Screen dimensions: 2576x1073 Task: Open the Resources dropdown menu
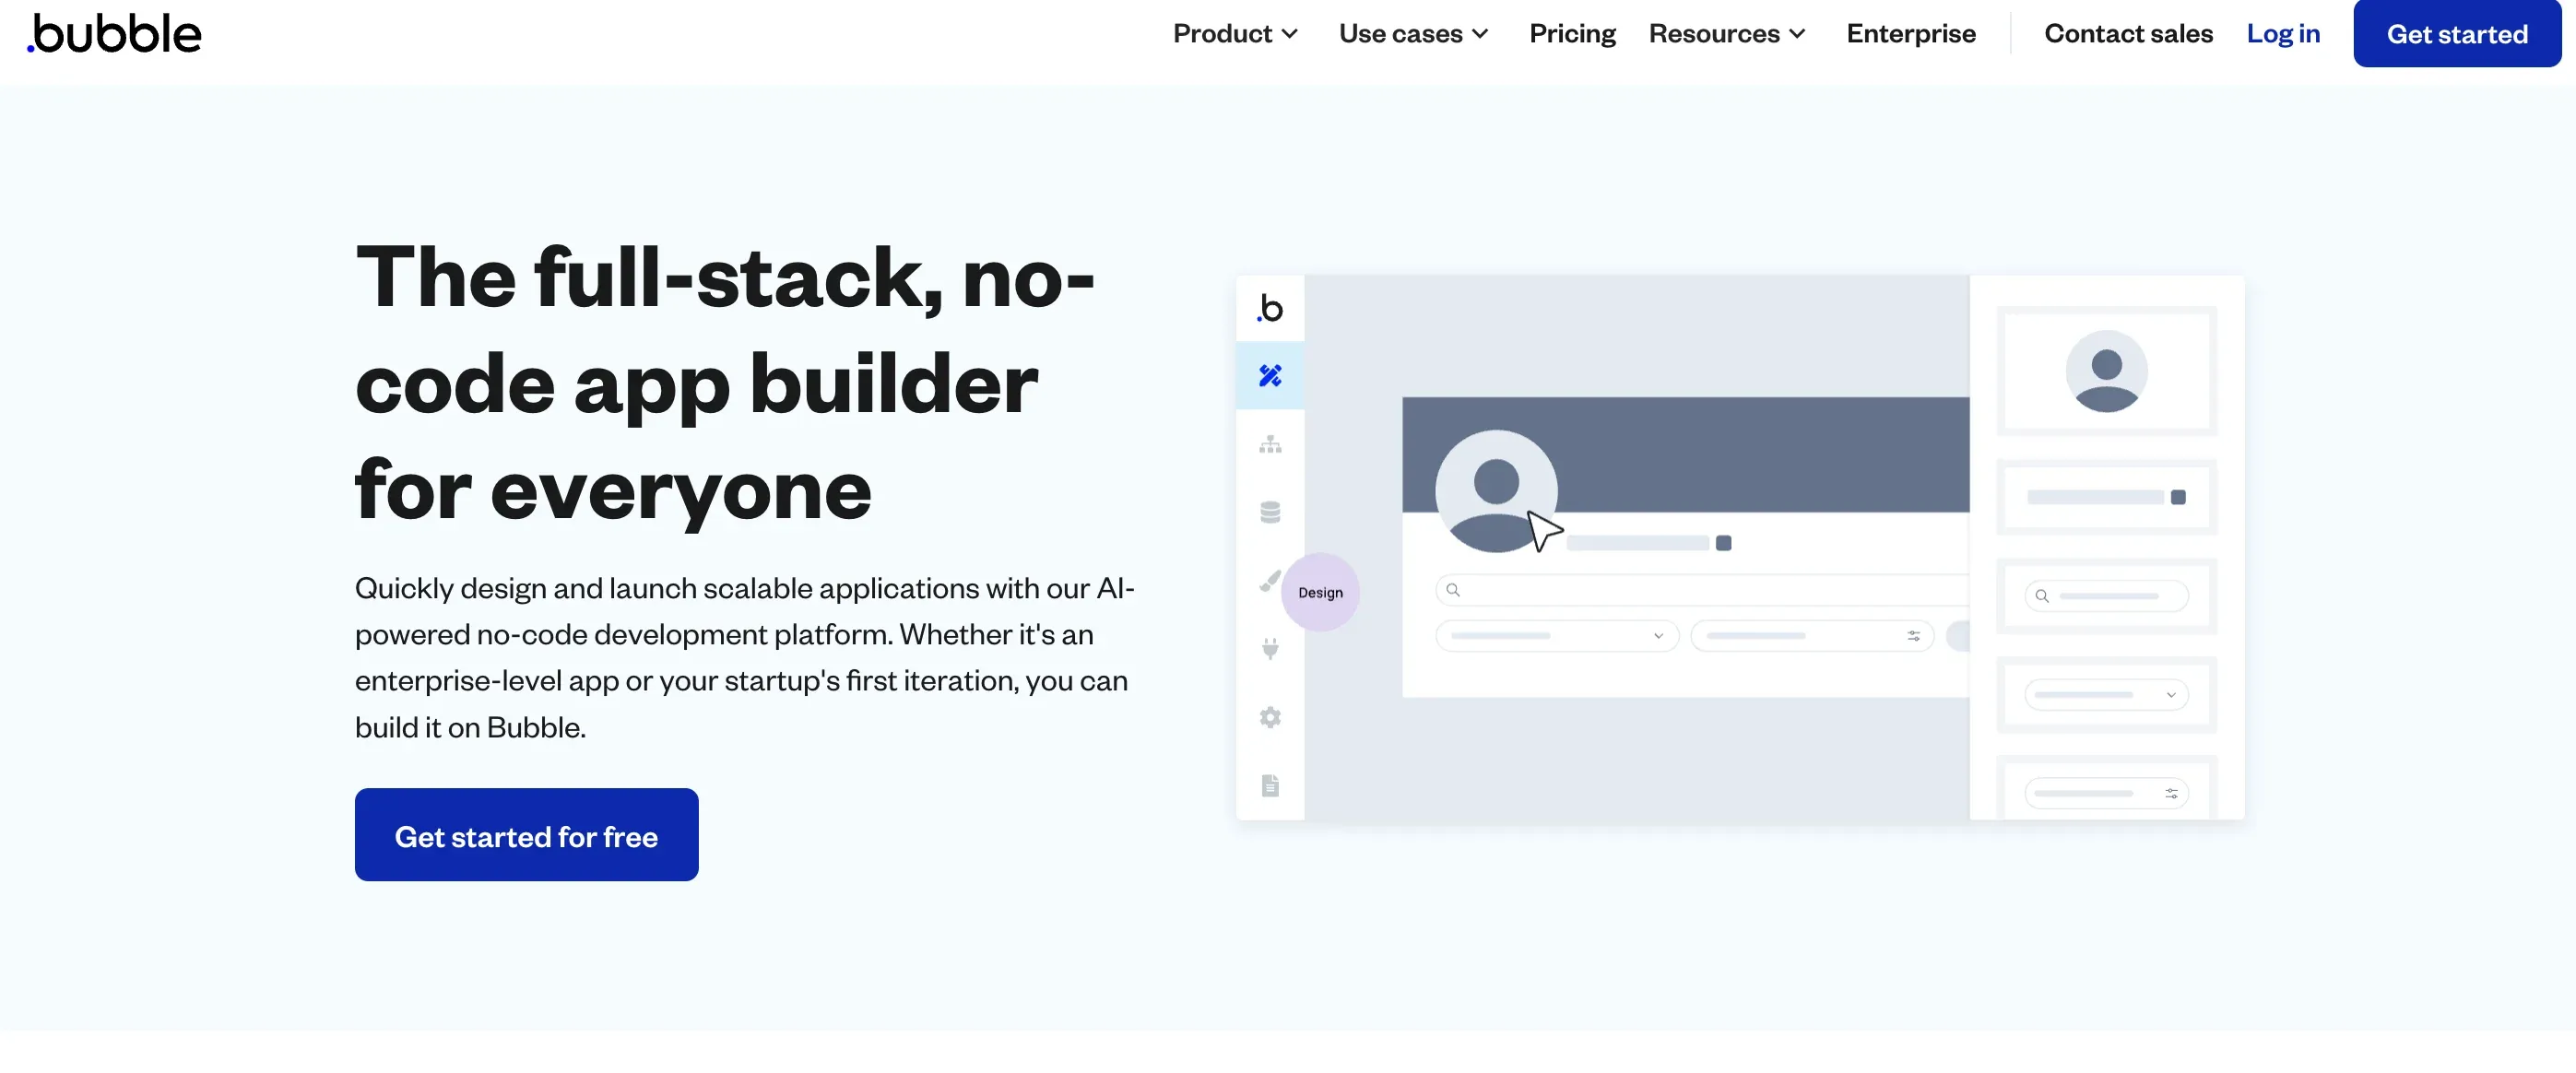[x=1727, y=34]
